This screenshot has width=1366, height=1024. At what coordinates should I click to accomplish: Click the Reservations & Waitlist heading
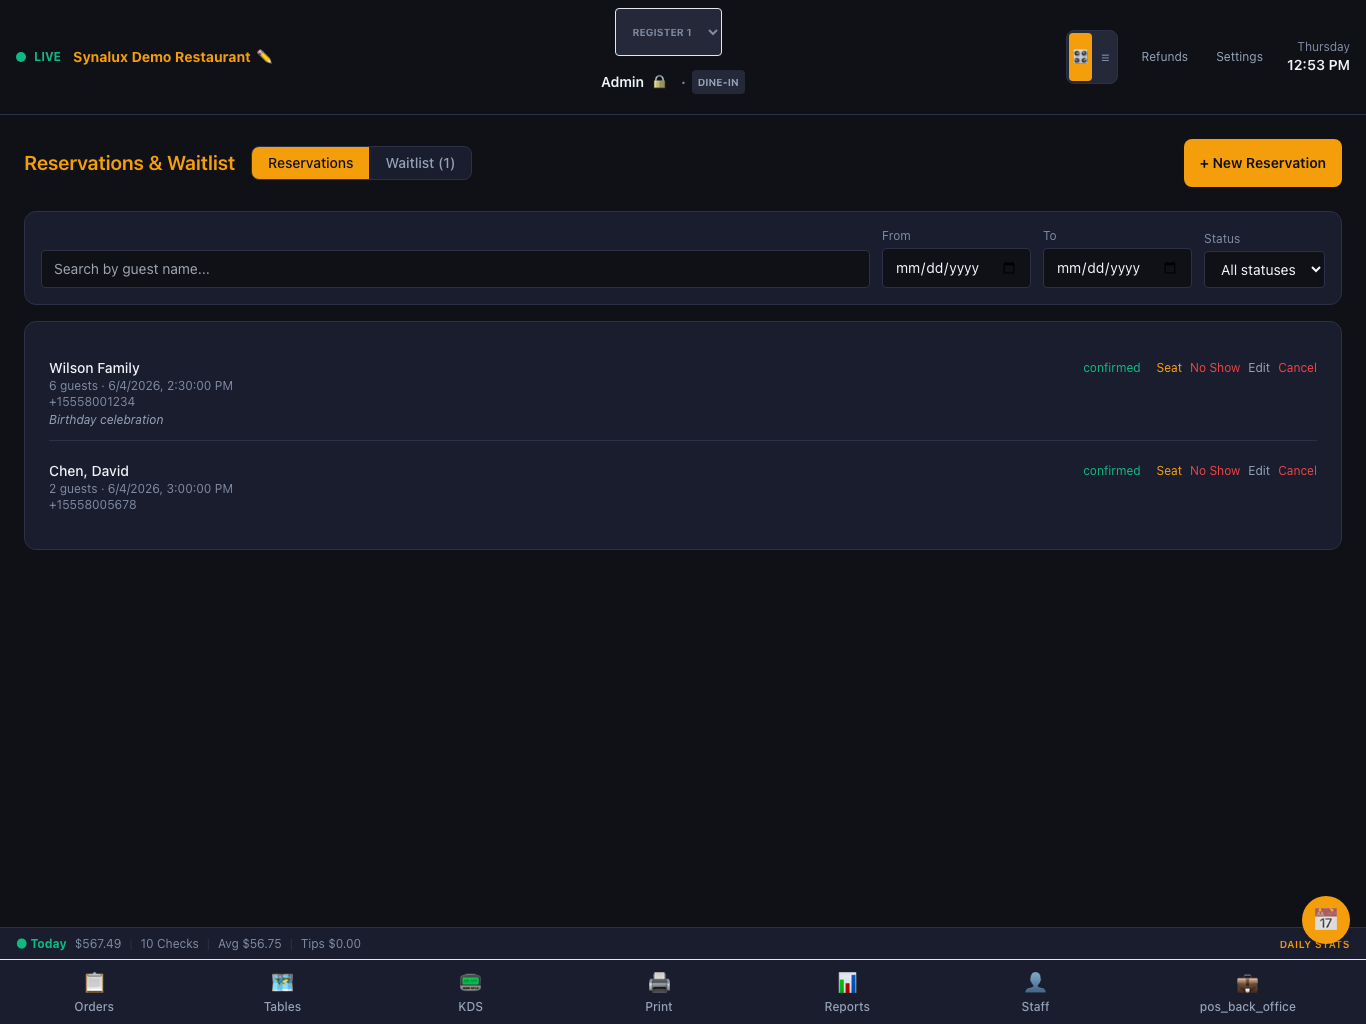click(x=129, y=163)
